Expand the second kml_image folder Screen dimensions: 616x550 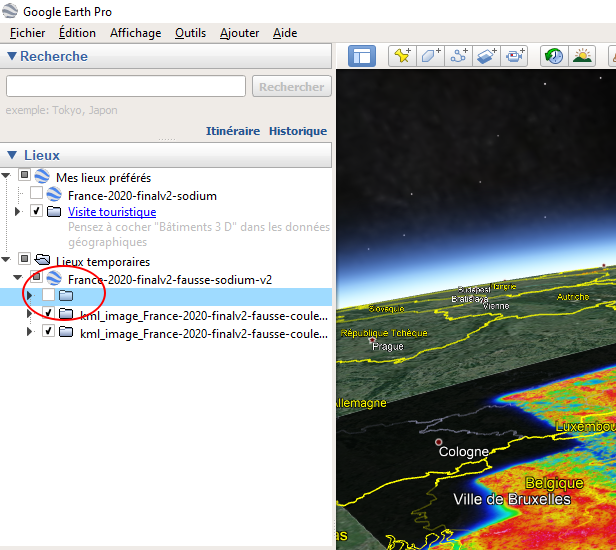29,332
